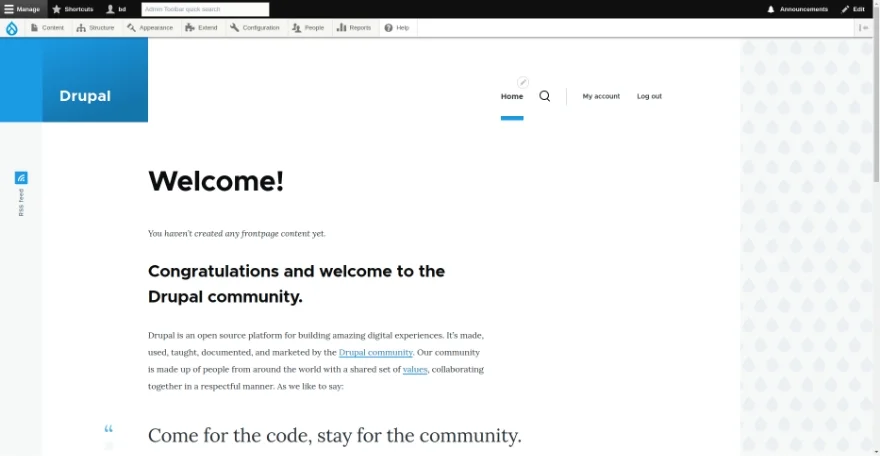
Task: Open the Appearance admin menu
Action: pyautogui.click(x=150, y=27)
